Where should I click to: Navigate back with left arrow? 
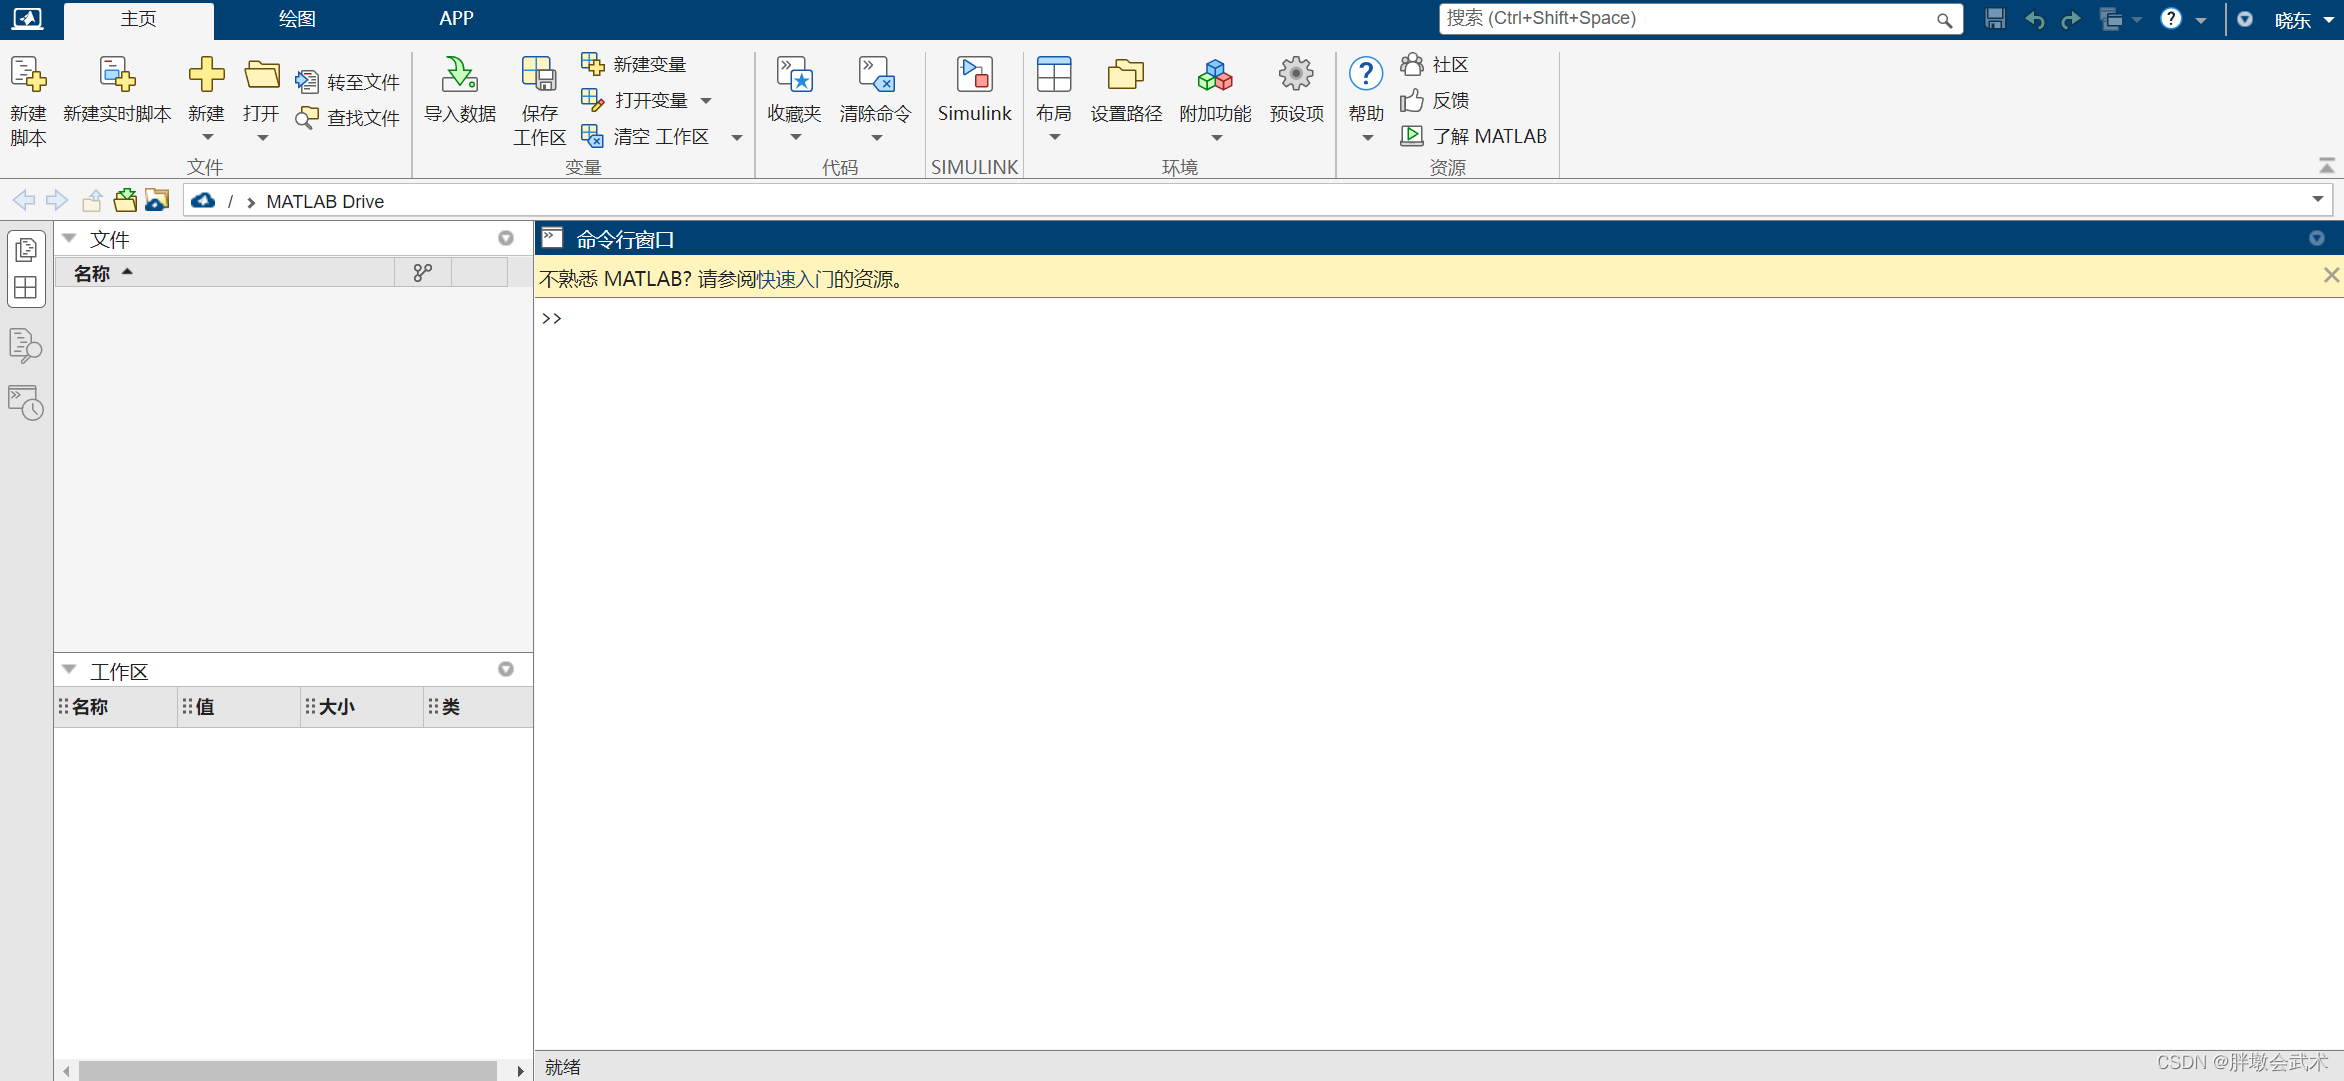coord(24,200)
